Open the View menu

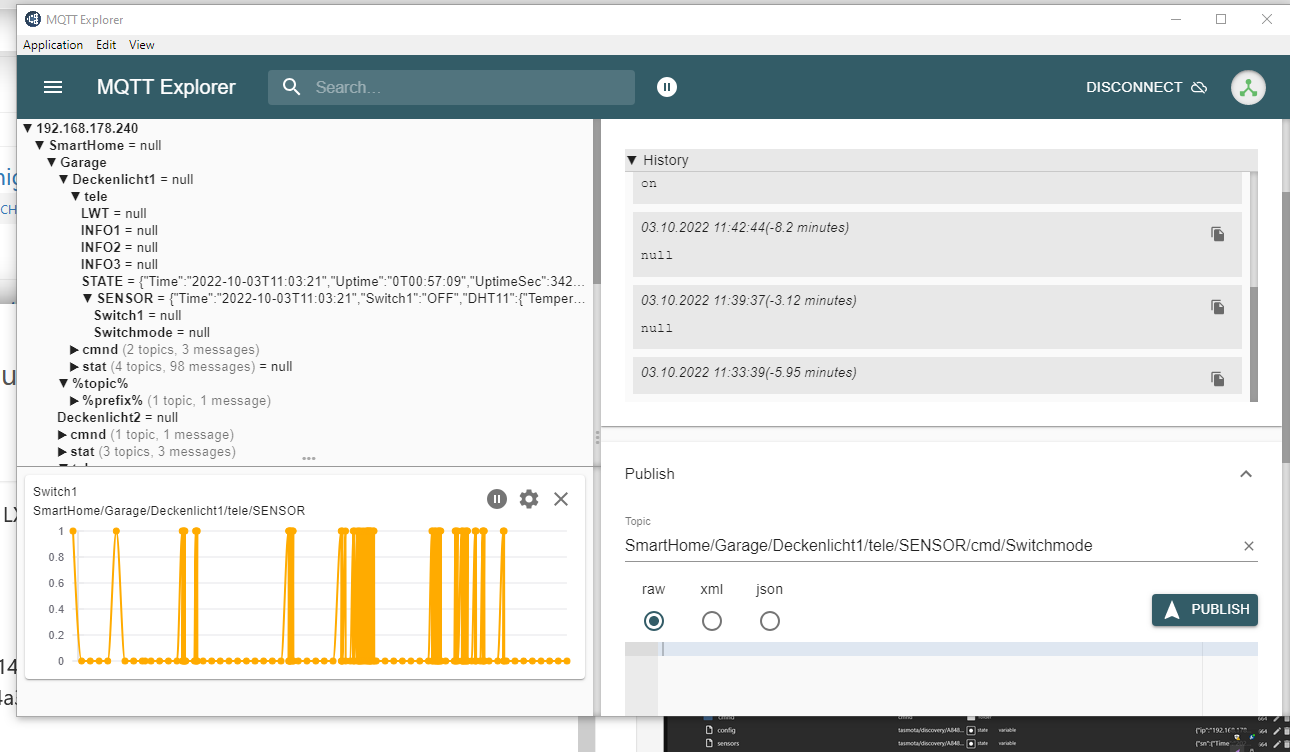pyautogui.click(x=142, y=45)
